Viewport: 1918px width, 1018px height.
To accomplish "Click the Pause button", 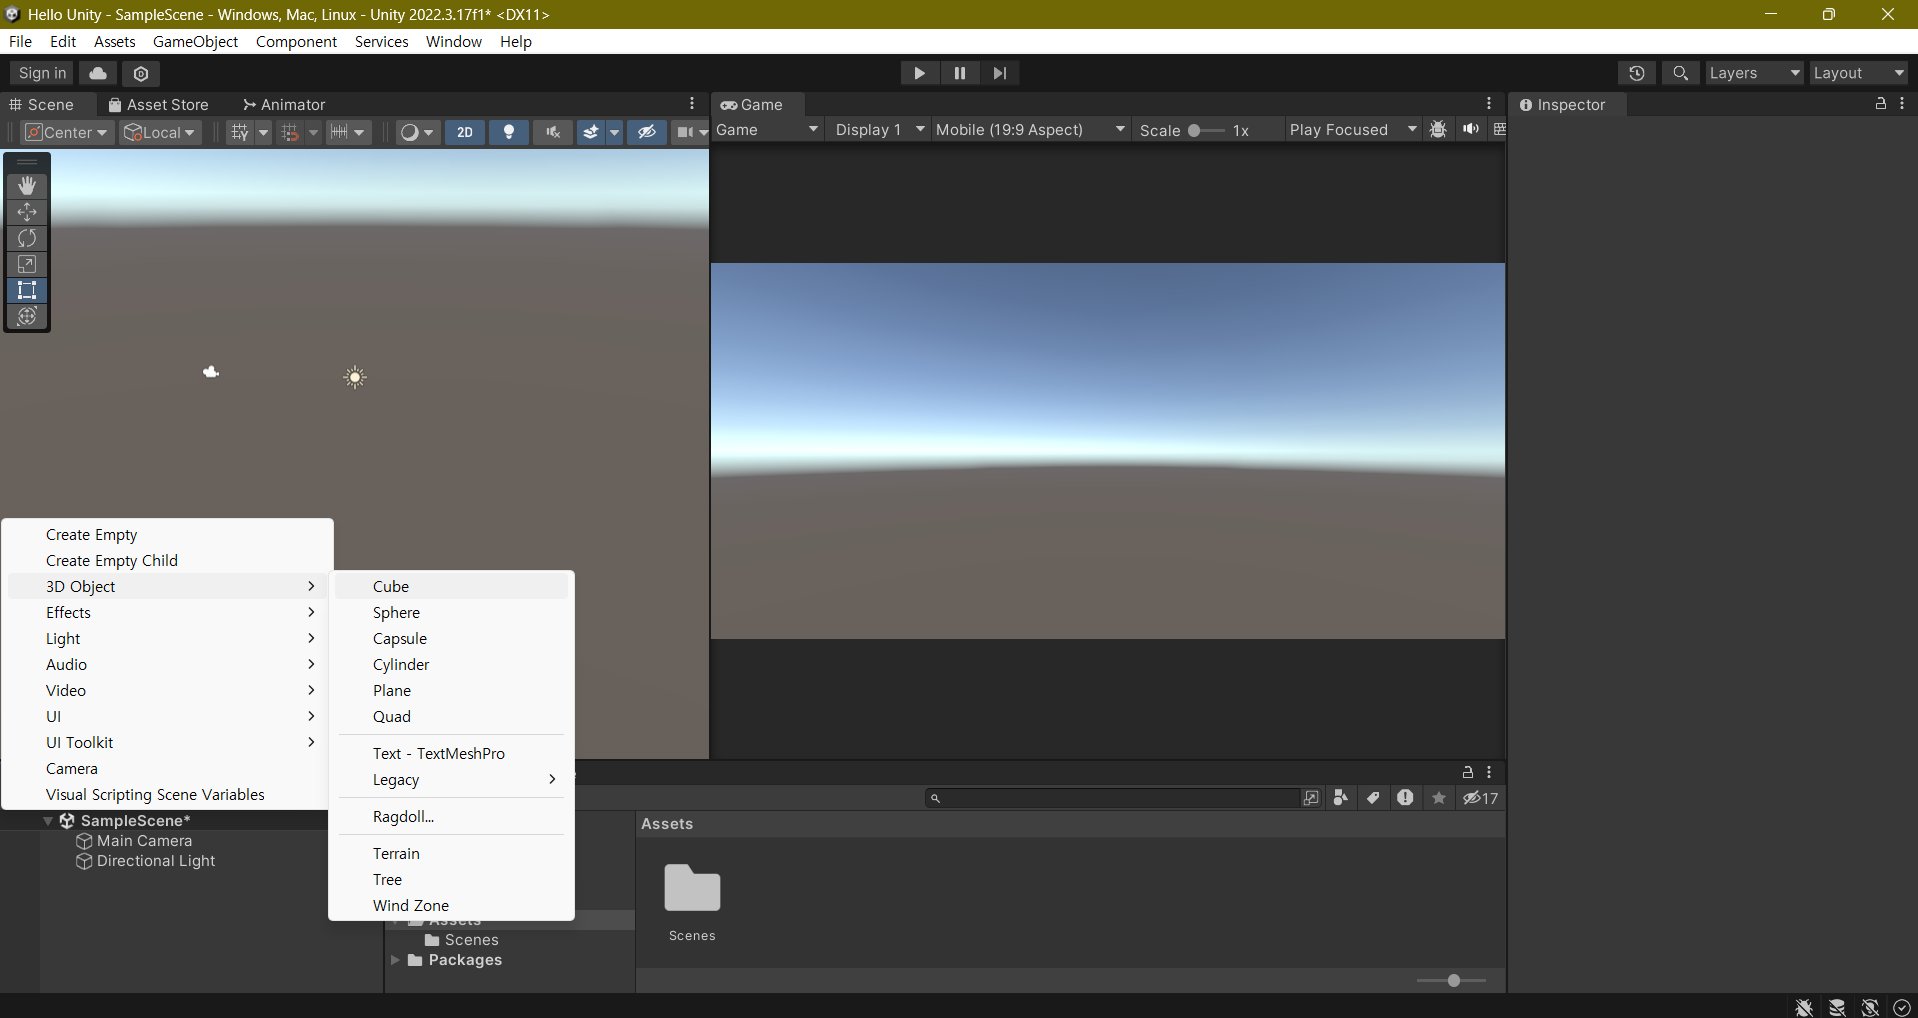I will pos(959,73).
